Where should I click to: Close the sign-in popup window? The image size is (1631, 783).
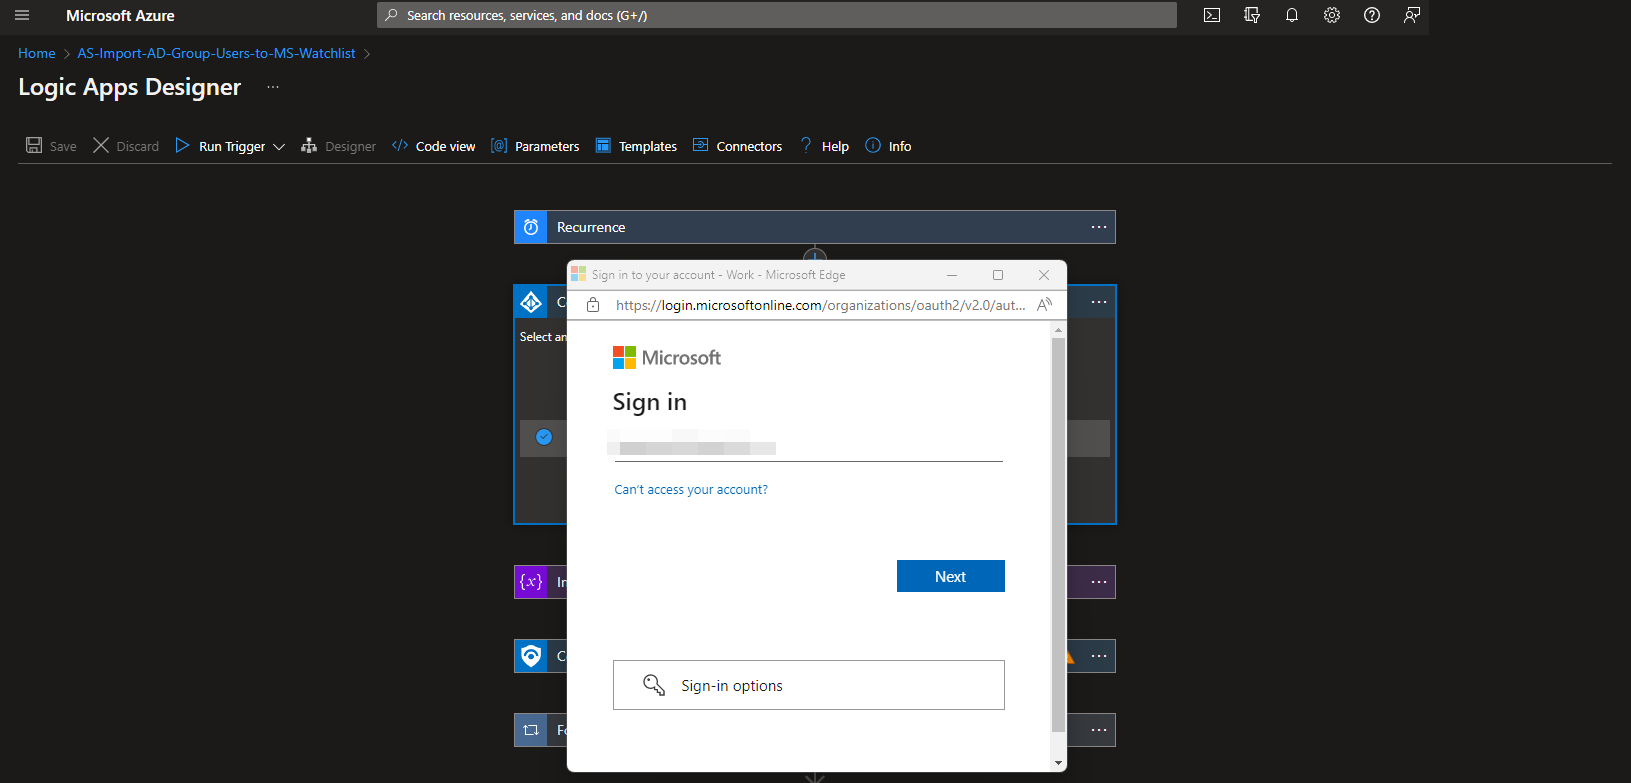click(x=1044, y=275)
